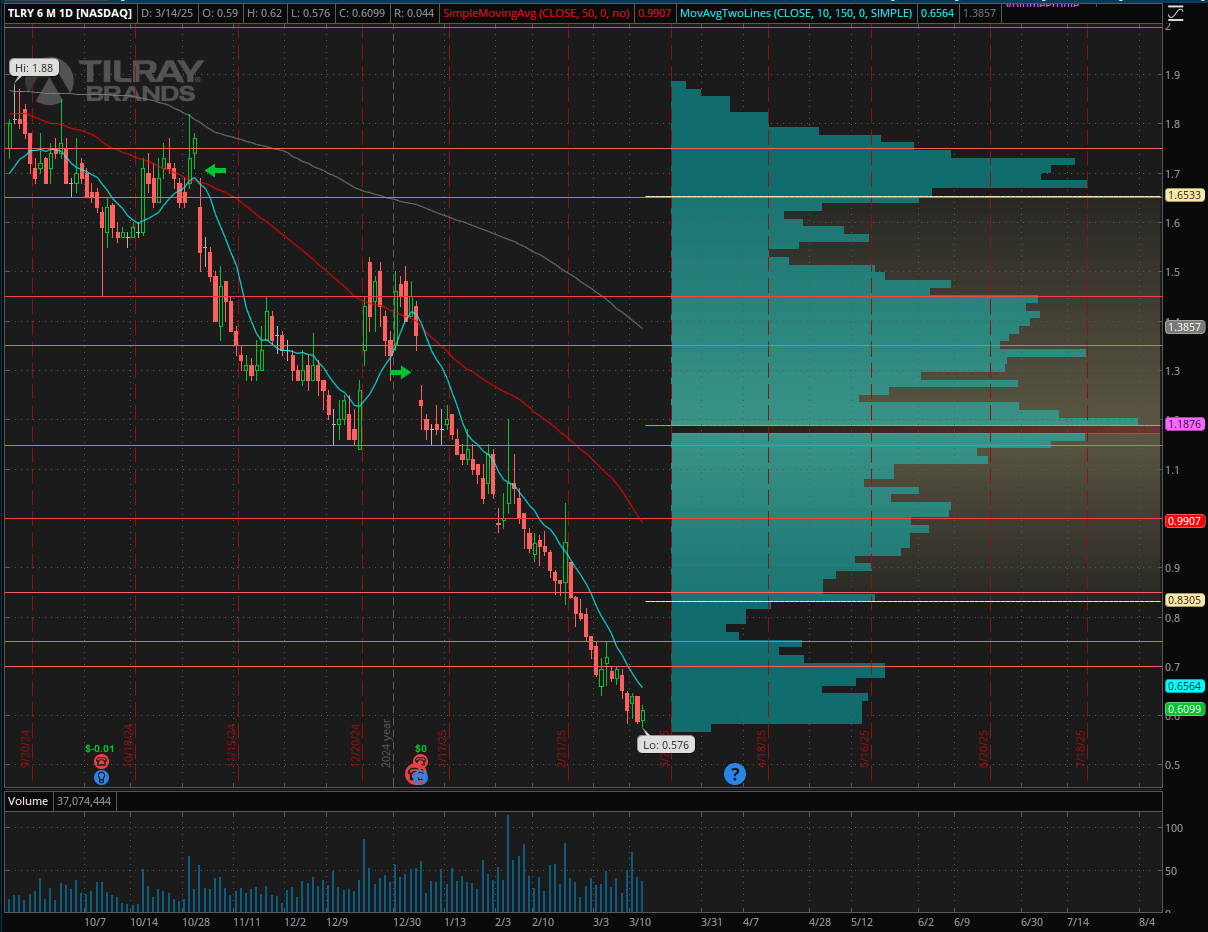Image resolution: width=1208 pixels, height=932 pixels.
Task: Select the left-pointing green arrow drawing
Action: pos(216,170)
